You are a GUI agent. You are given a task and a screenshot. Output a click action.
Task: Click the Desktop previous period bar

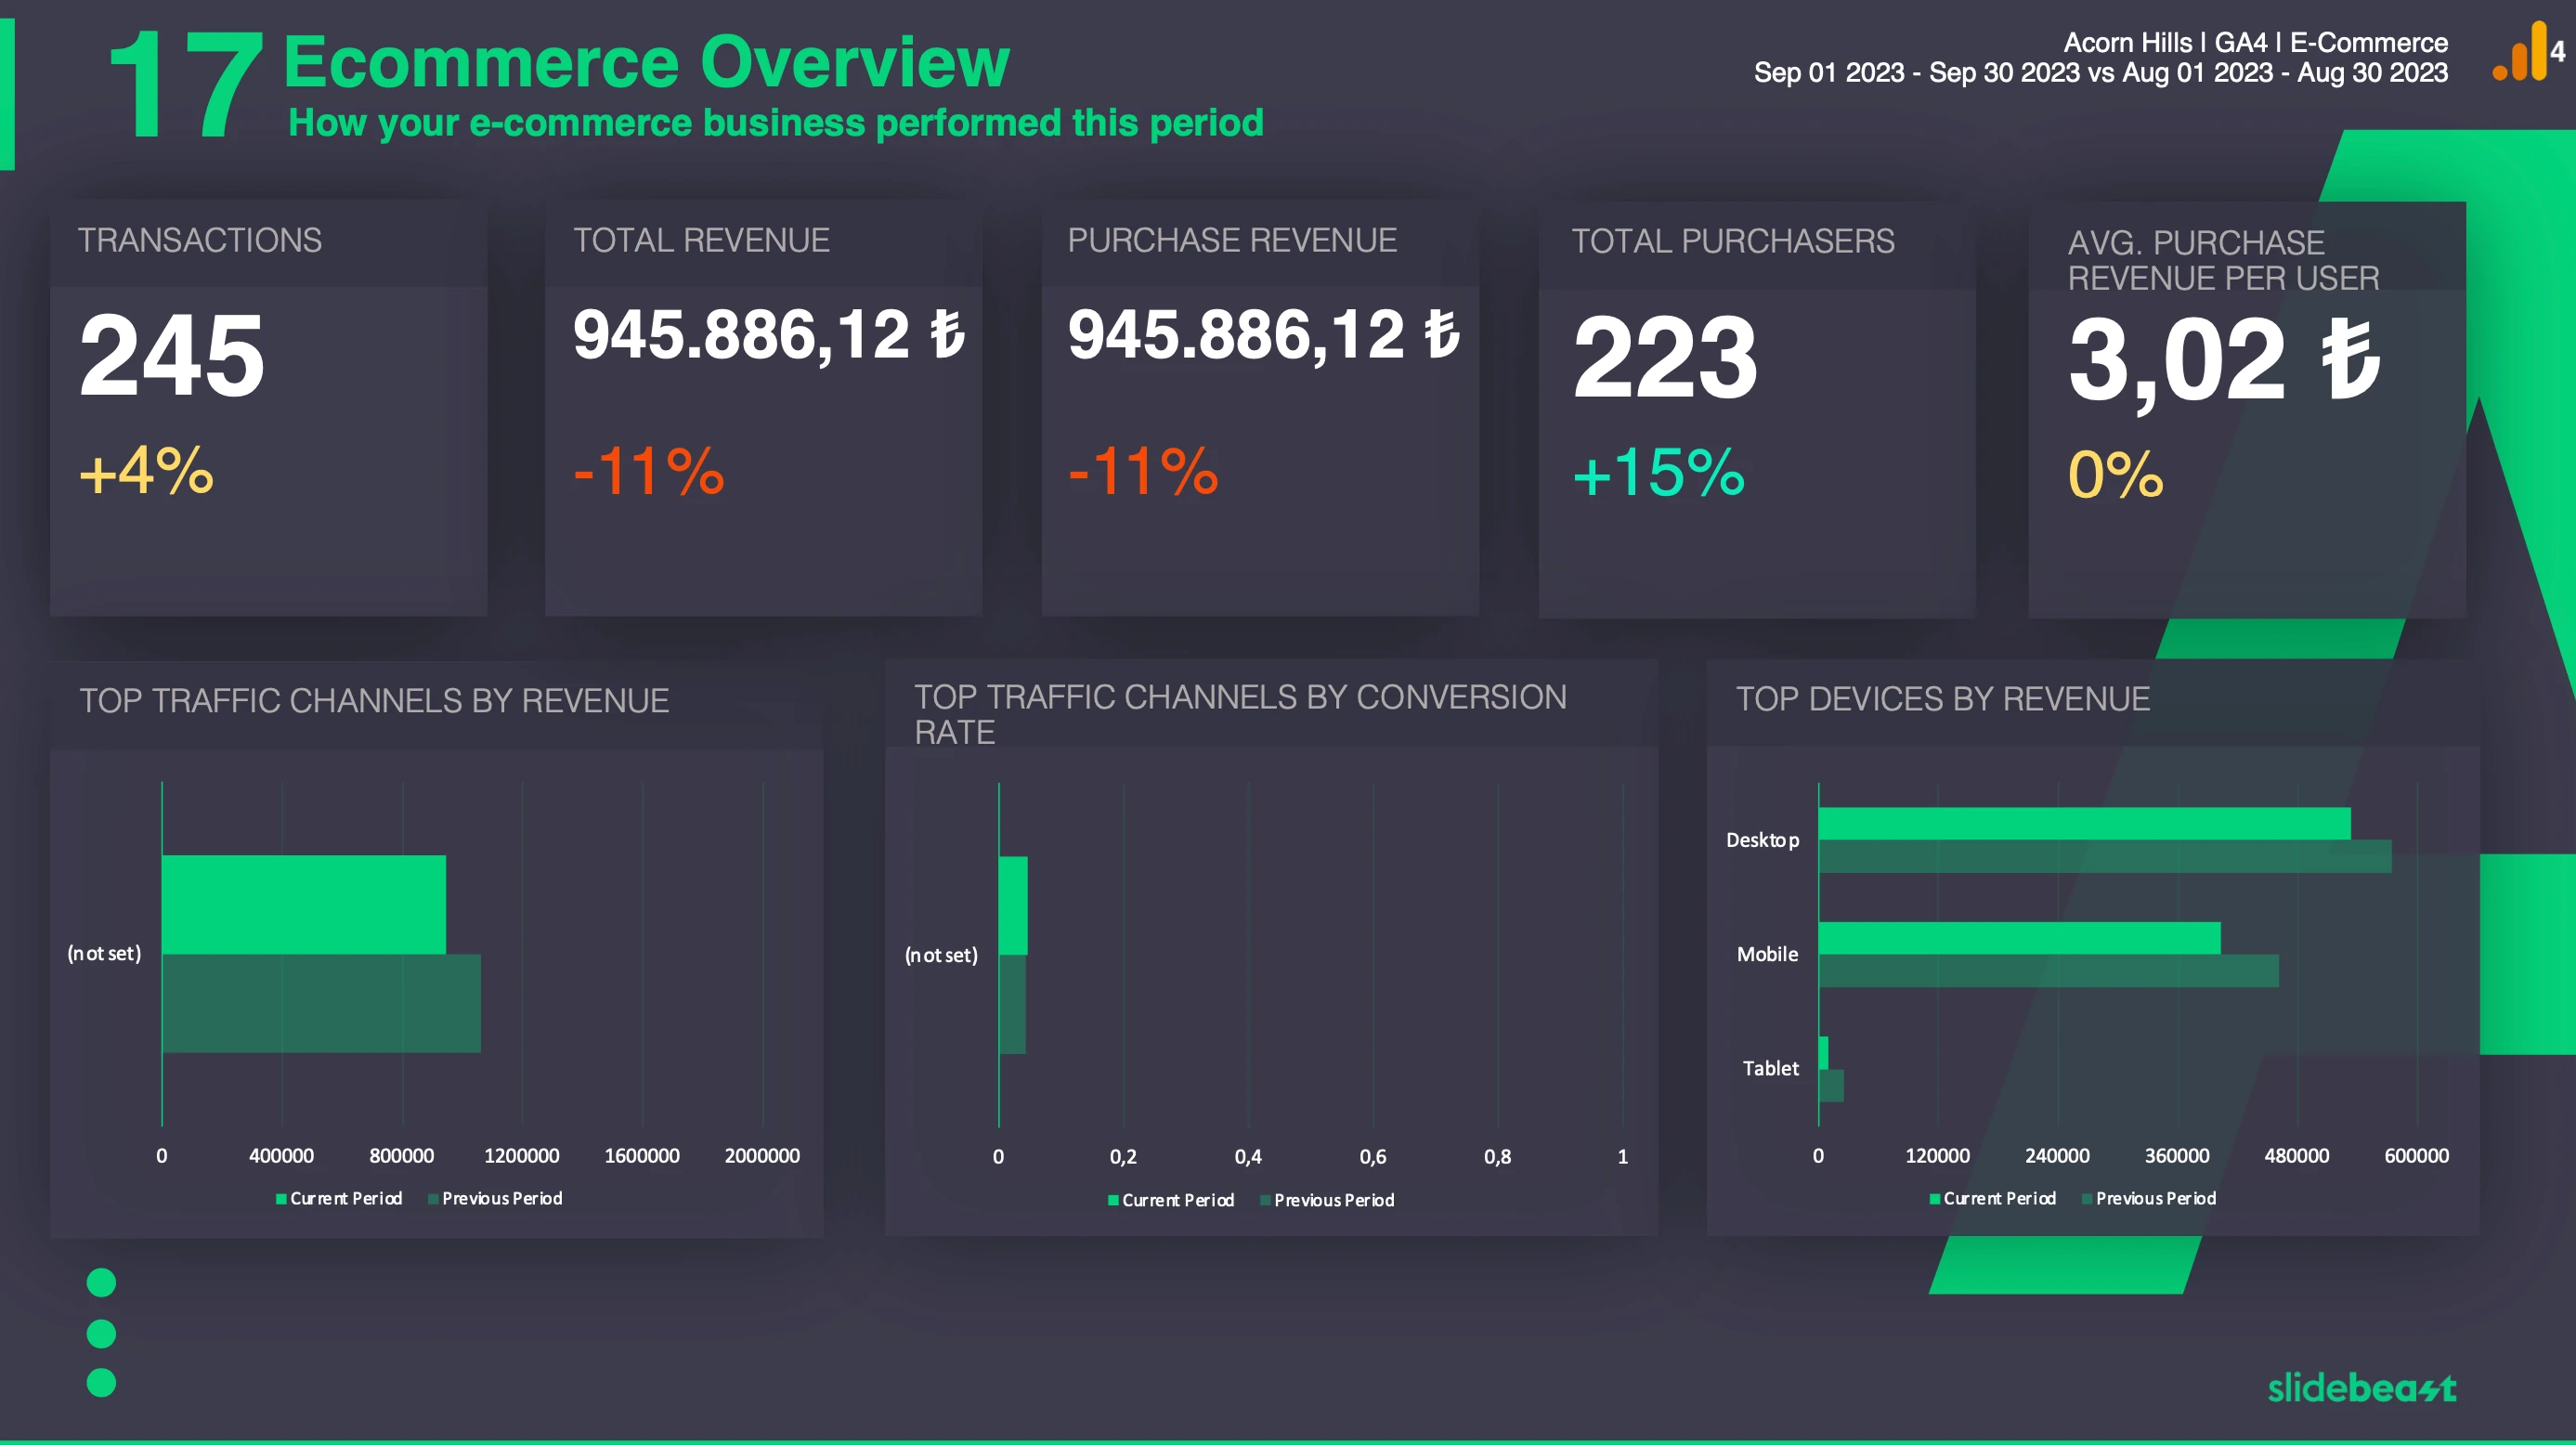(x=2105, y=857)
